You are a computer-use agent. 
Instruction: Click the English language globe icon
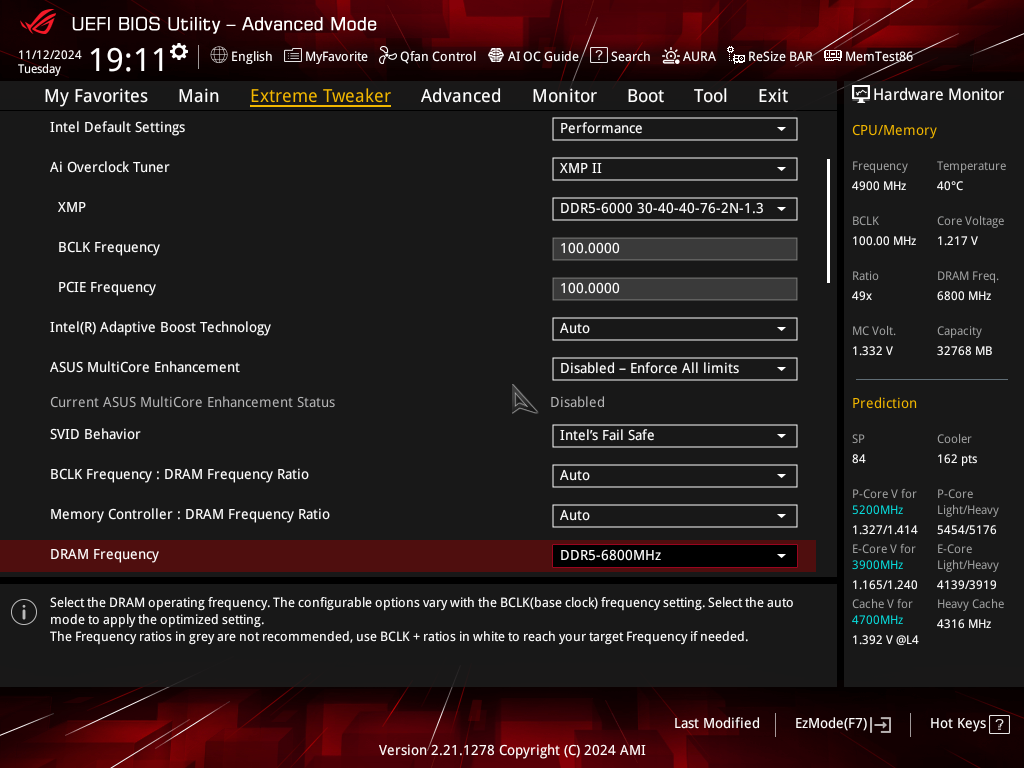click(219, 56)
